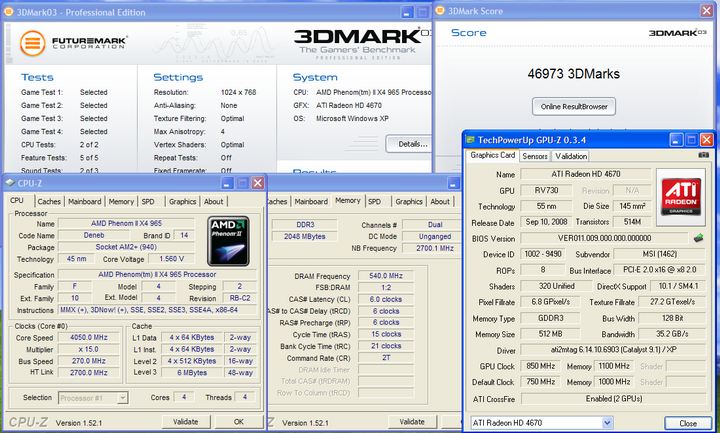Minimize the GPU-Z window
The image size is (720, 433).
(x=676, y=140)
